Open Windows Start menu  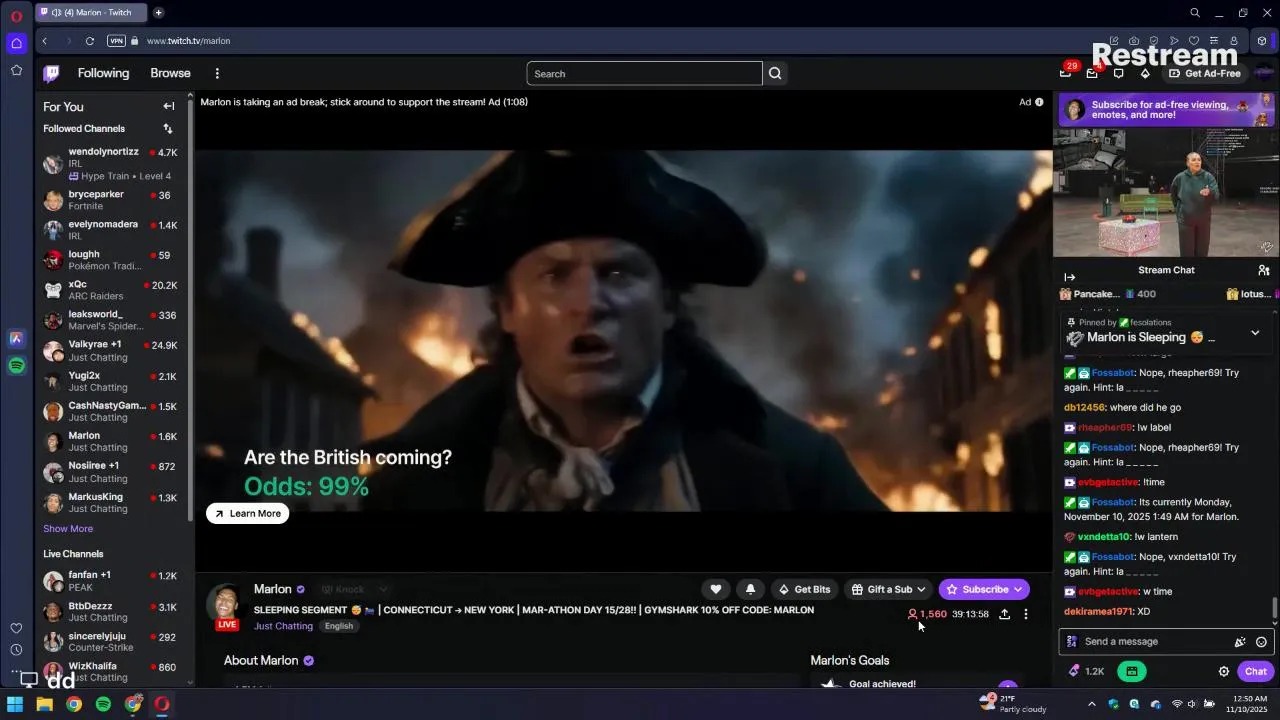click(x=15, y=704)
